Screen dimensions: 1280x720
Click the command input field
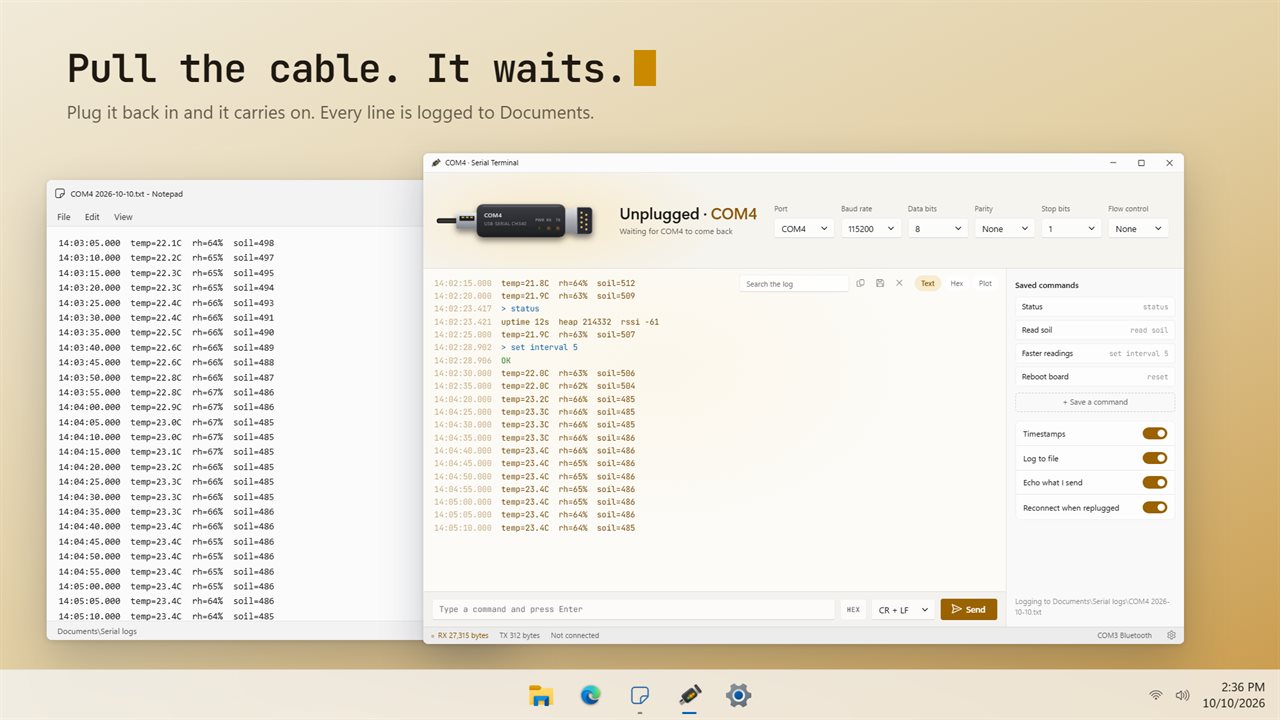tap(634, 609)
